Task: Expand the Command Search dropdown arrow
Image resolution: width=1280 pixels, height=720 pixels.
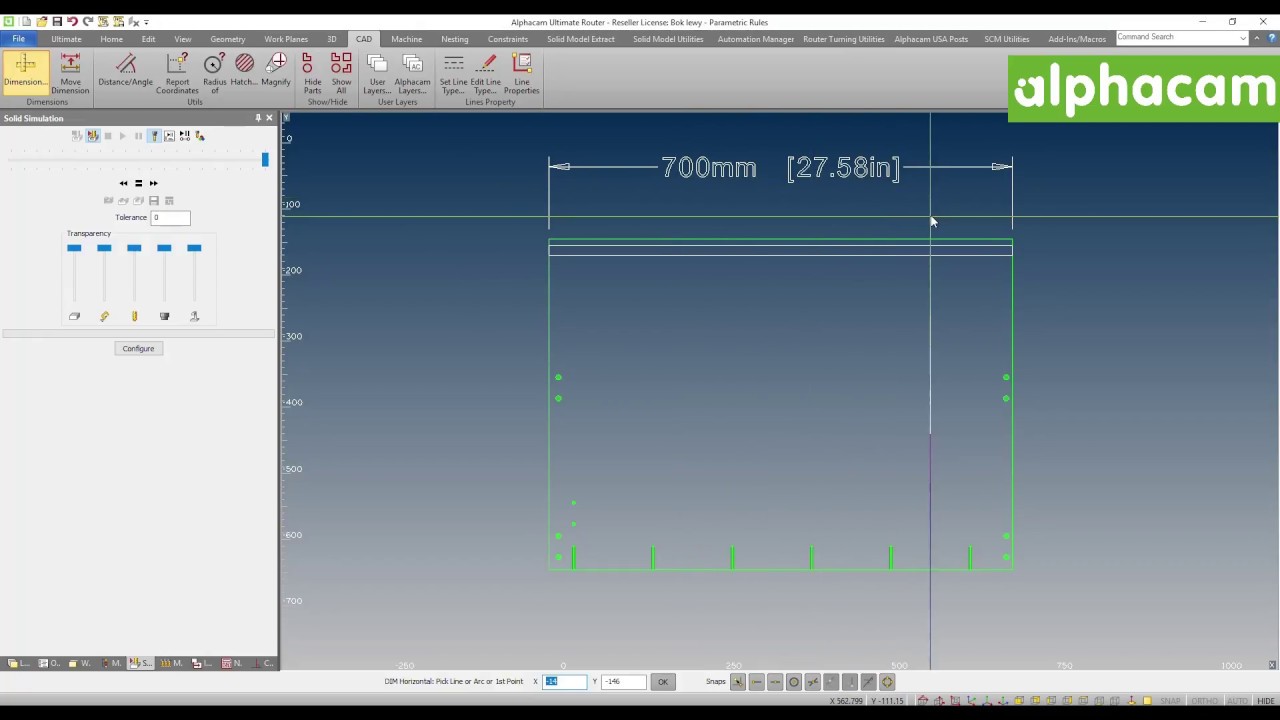Action: pos(1243,38)
